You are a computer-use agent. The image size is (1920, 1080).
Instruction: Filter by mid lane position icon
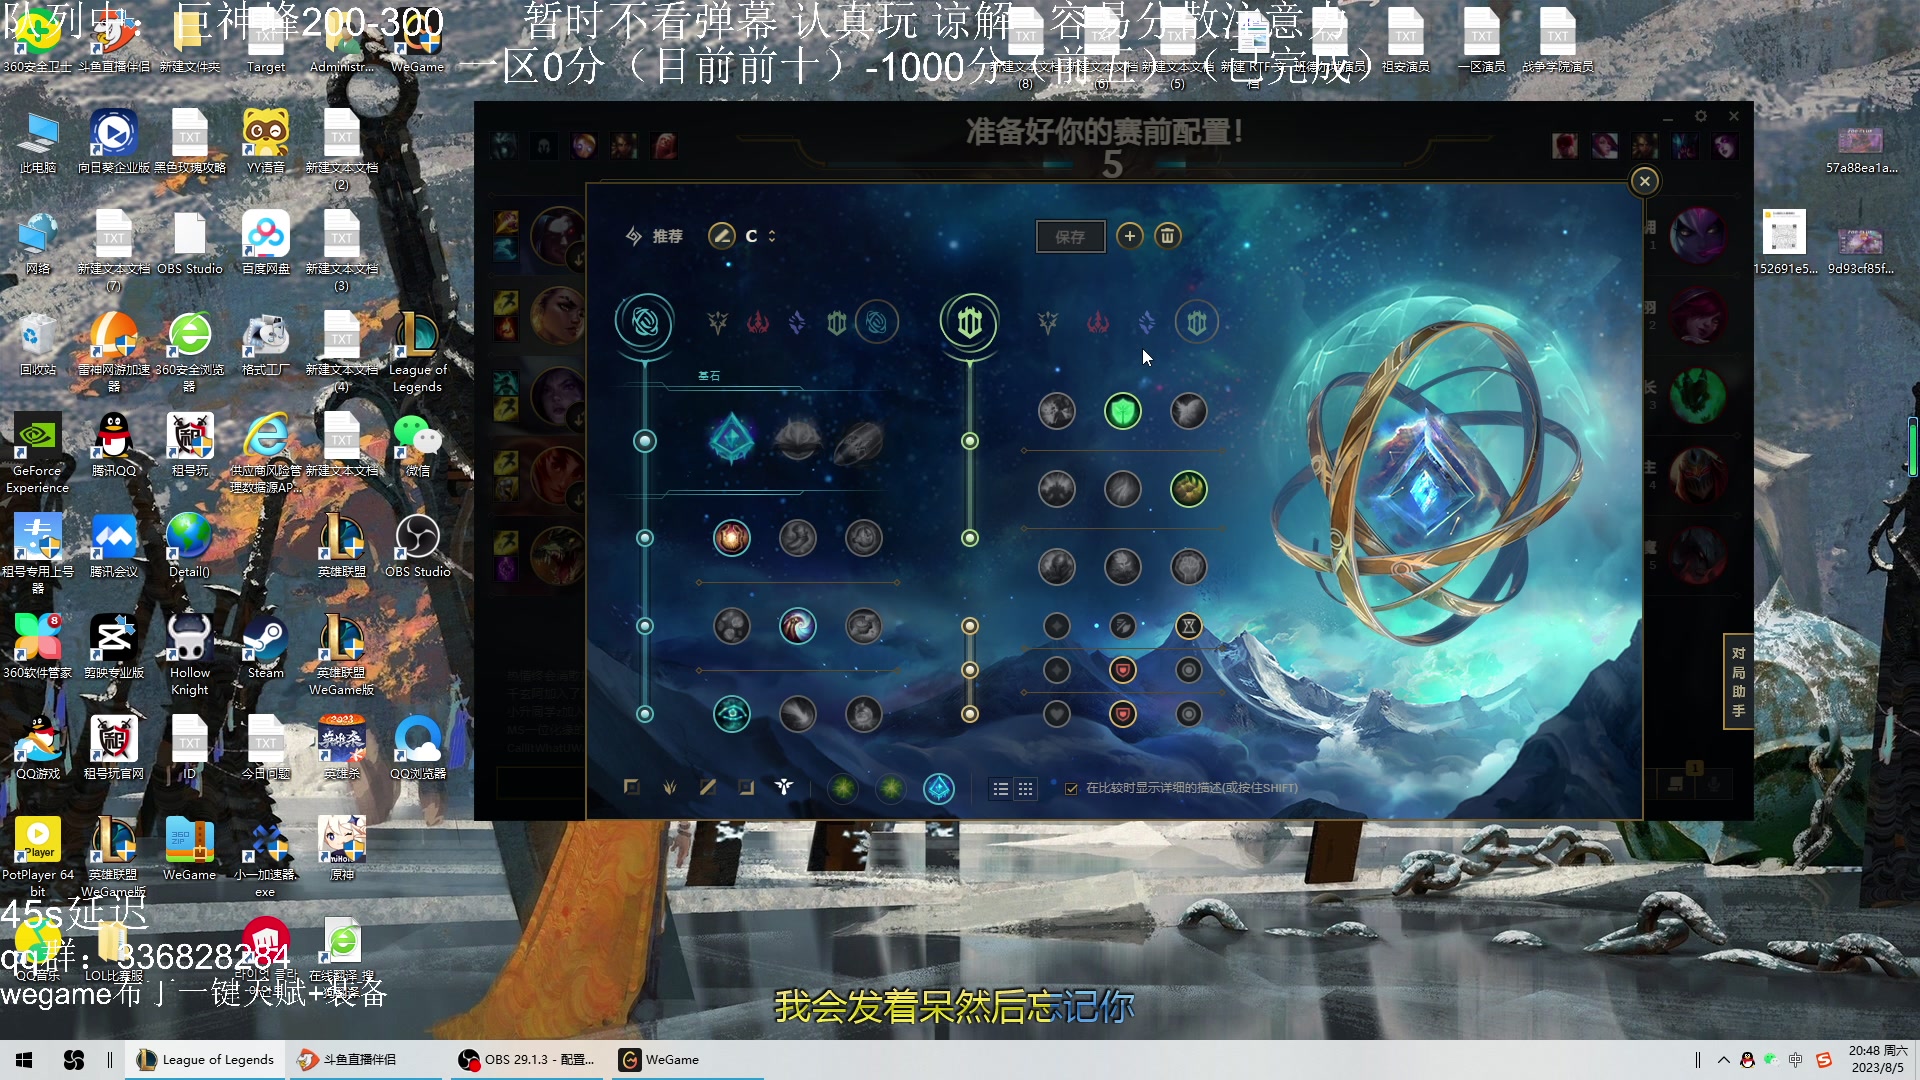[707, 787]
